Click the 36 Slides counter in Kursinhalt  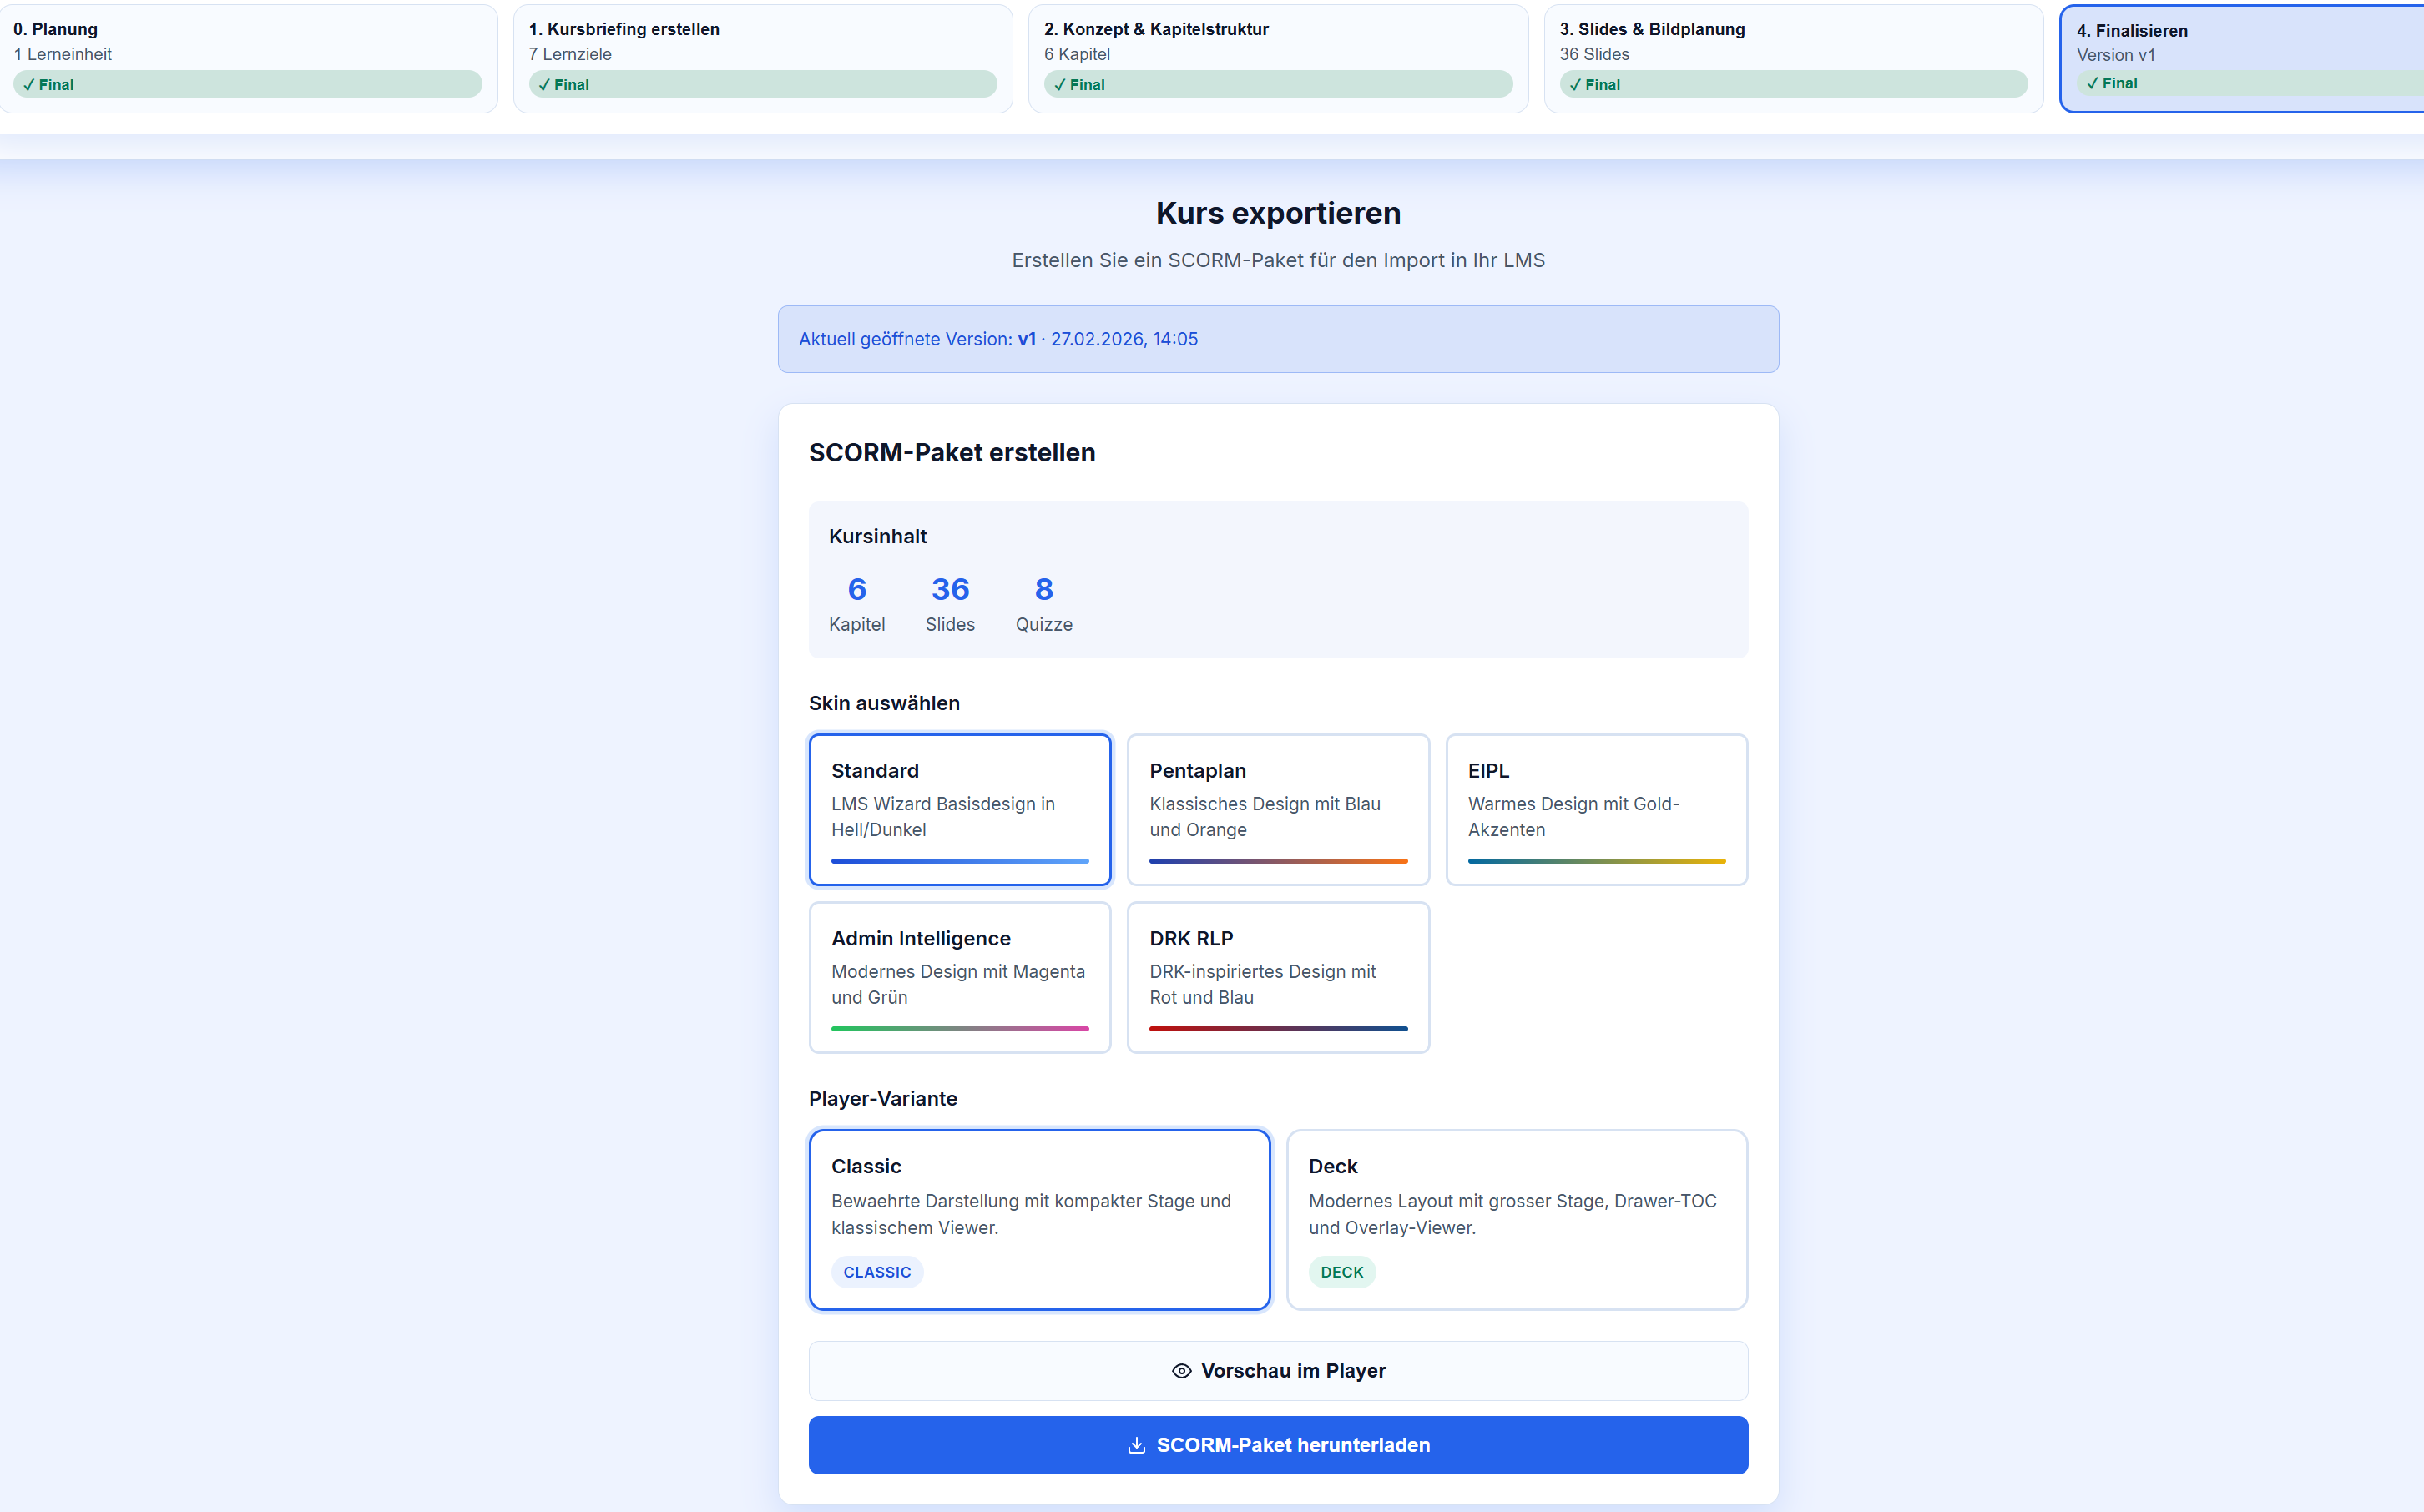[950, 602]
